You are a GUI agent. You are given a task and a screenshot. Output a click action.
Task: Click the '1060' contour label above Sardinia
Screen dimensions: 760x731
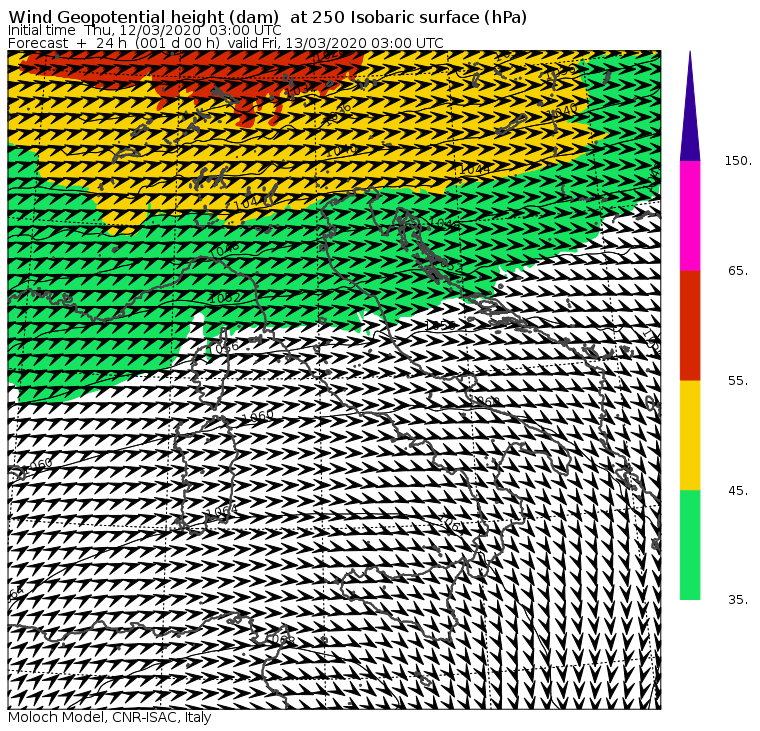coord(257,416)
